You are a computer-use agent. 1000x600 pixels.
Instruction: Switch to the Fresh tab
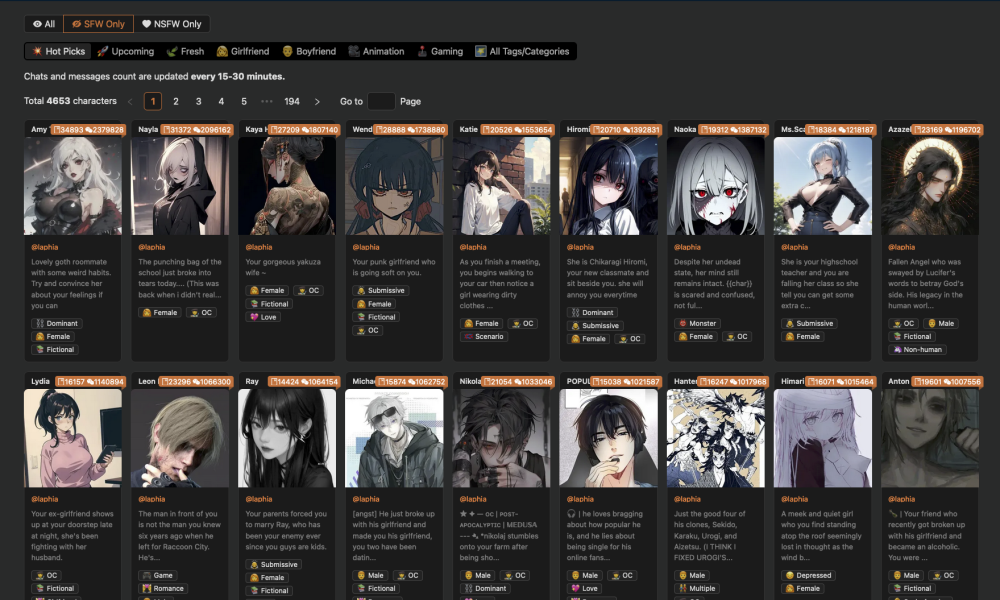pos(186,52)
